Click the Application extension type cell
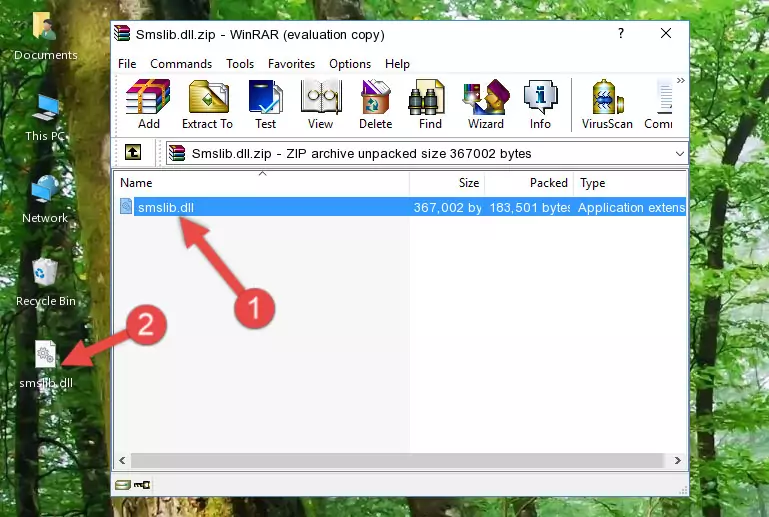 click(x=631, y=207)
